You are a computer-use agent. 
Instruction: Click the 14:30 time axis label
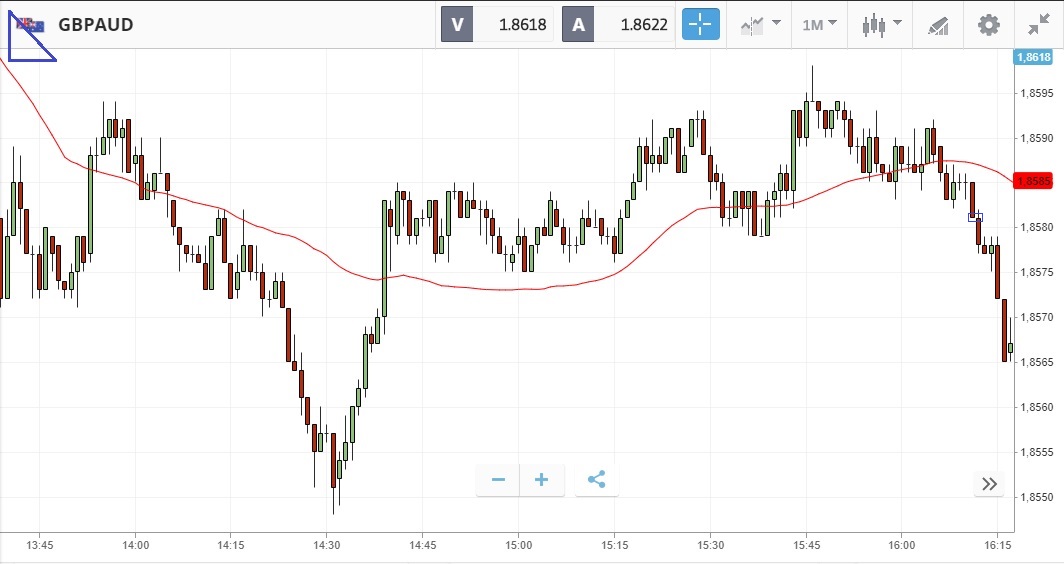pos(327,545)
